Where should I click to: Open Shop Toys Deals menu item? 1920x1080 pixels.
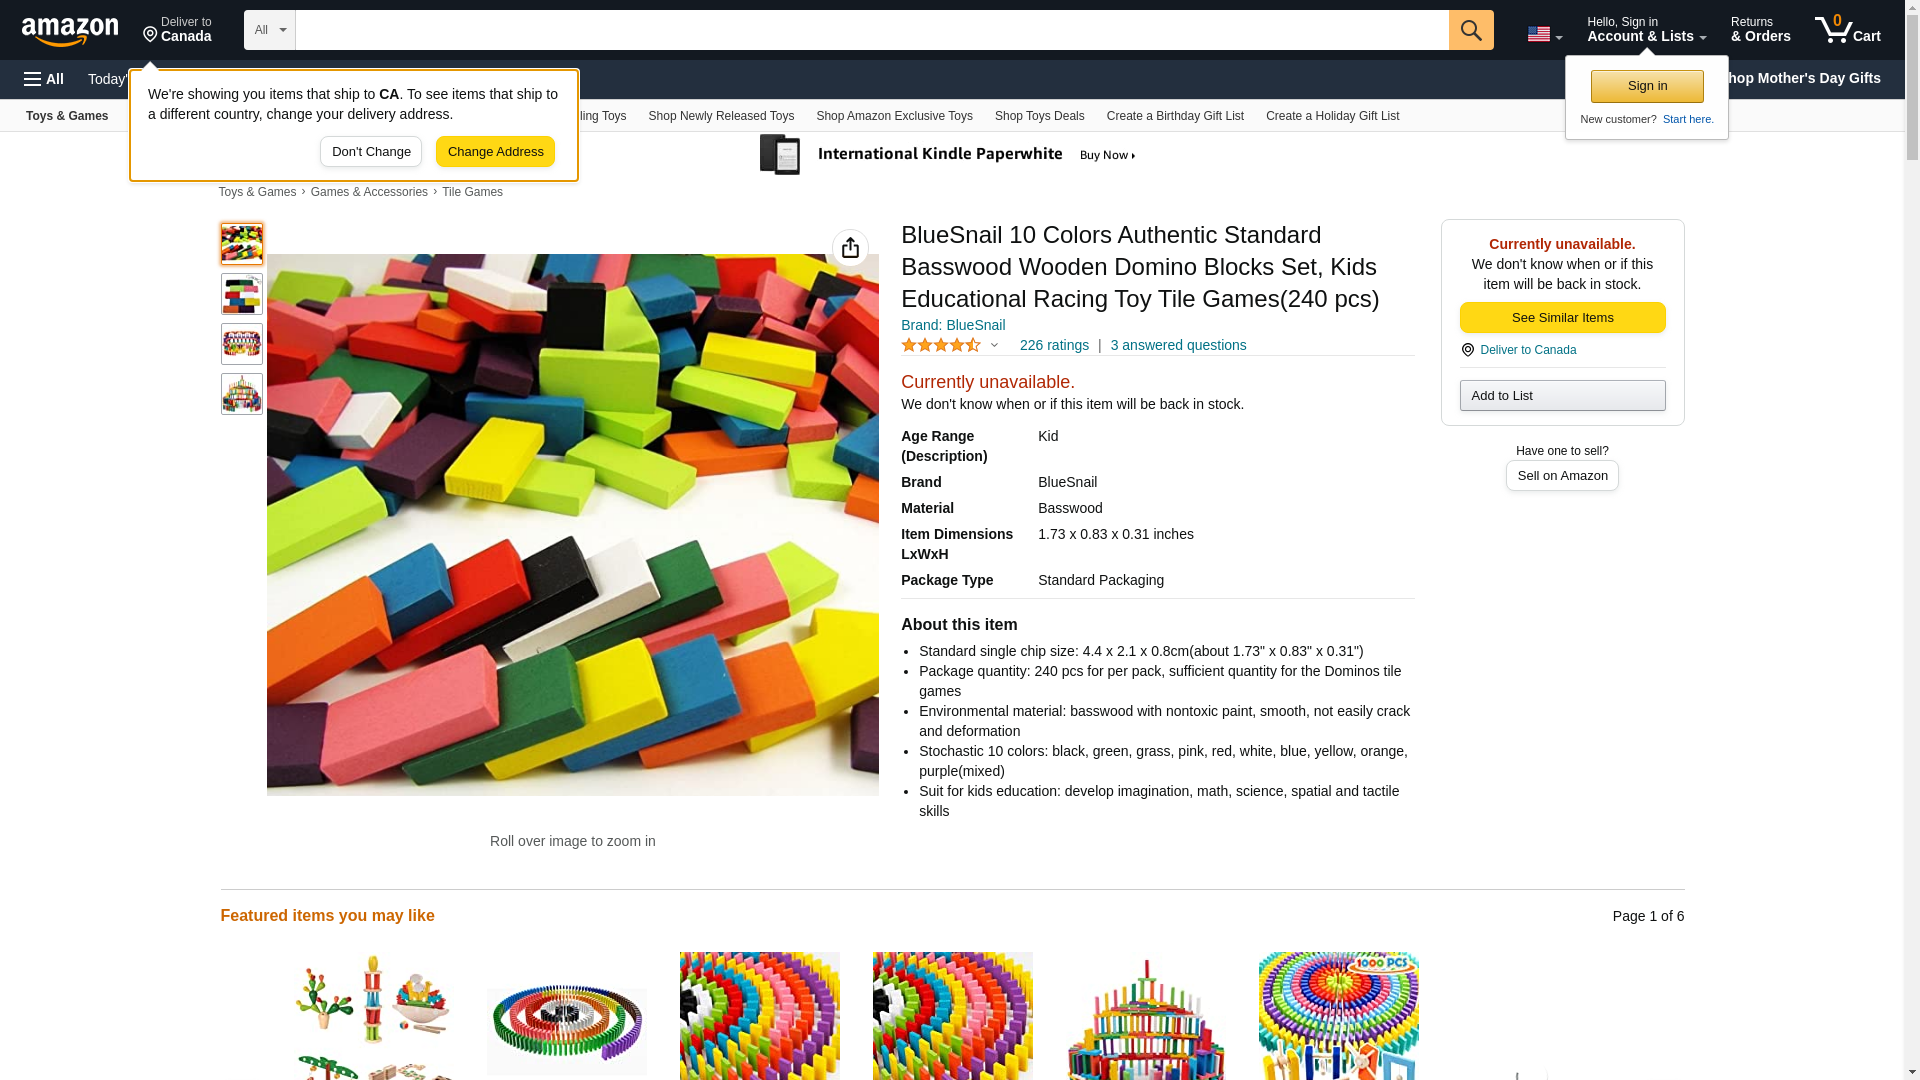pos(1039,116)
